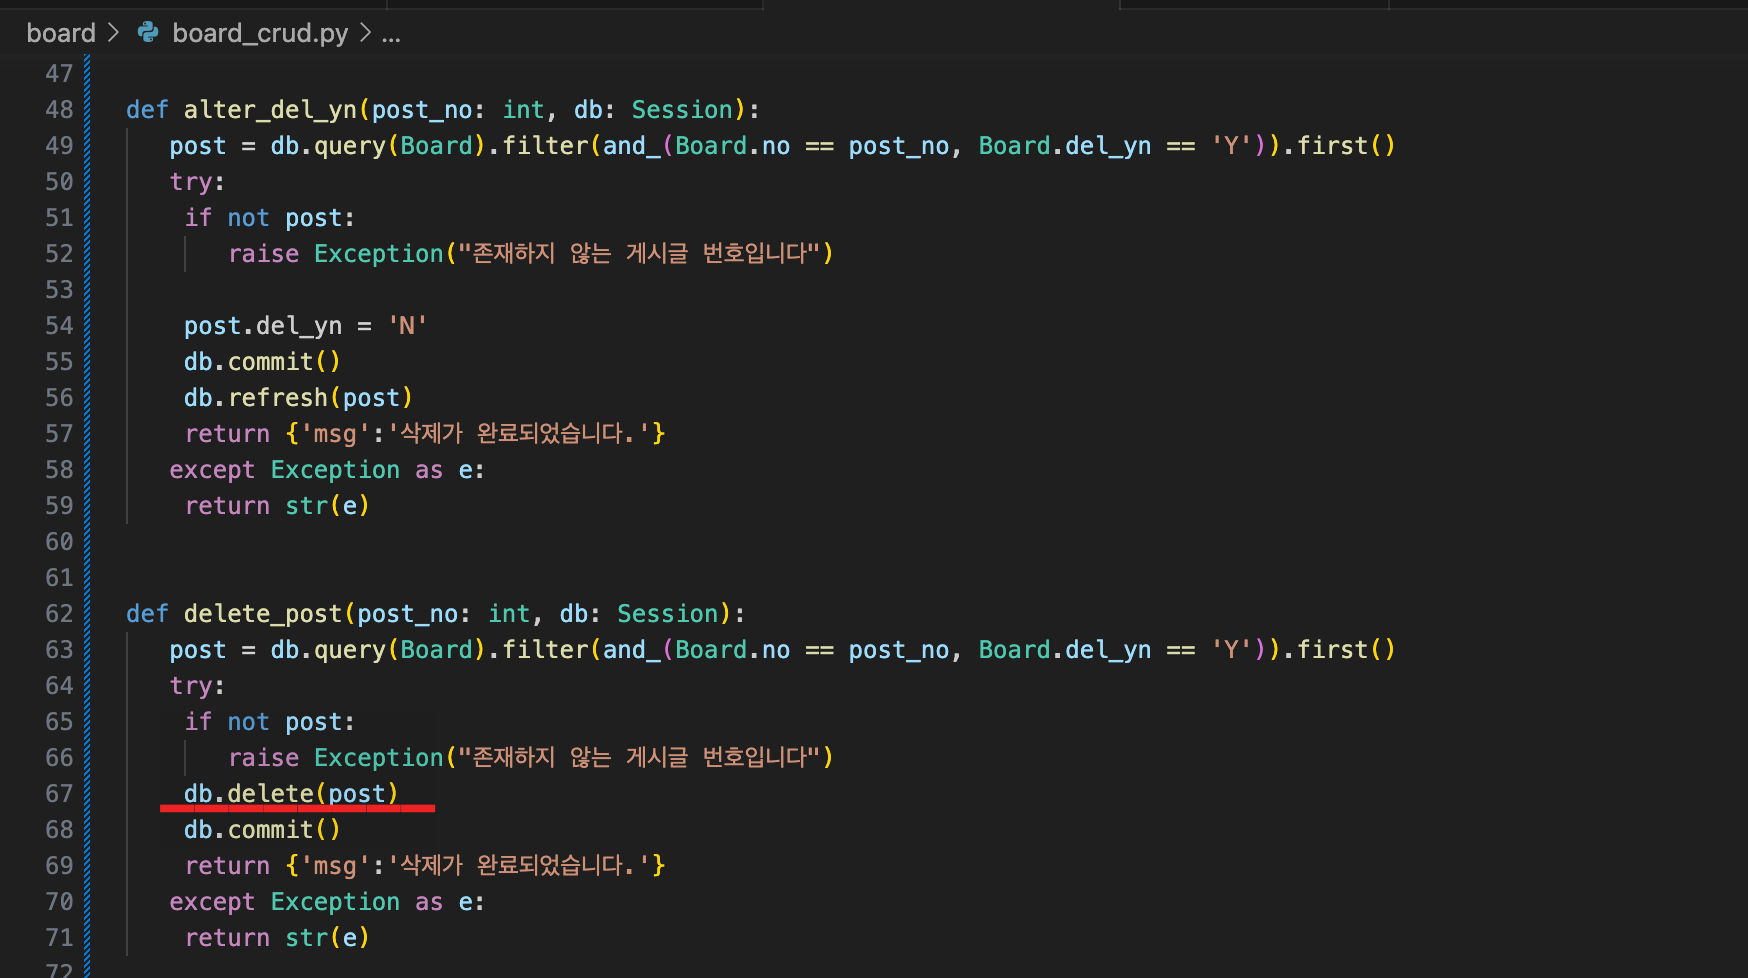Click 'except Exception as e:' on line 58
The width and height of the screenshot is (1748, 978).
[327, 470]
